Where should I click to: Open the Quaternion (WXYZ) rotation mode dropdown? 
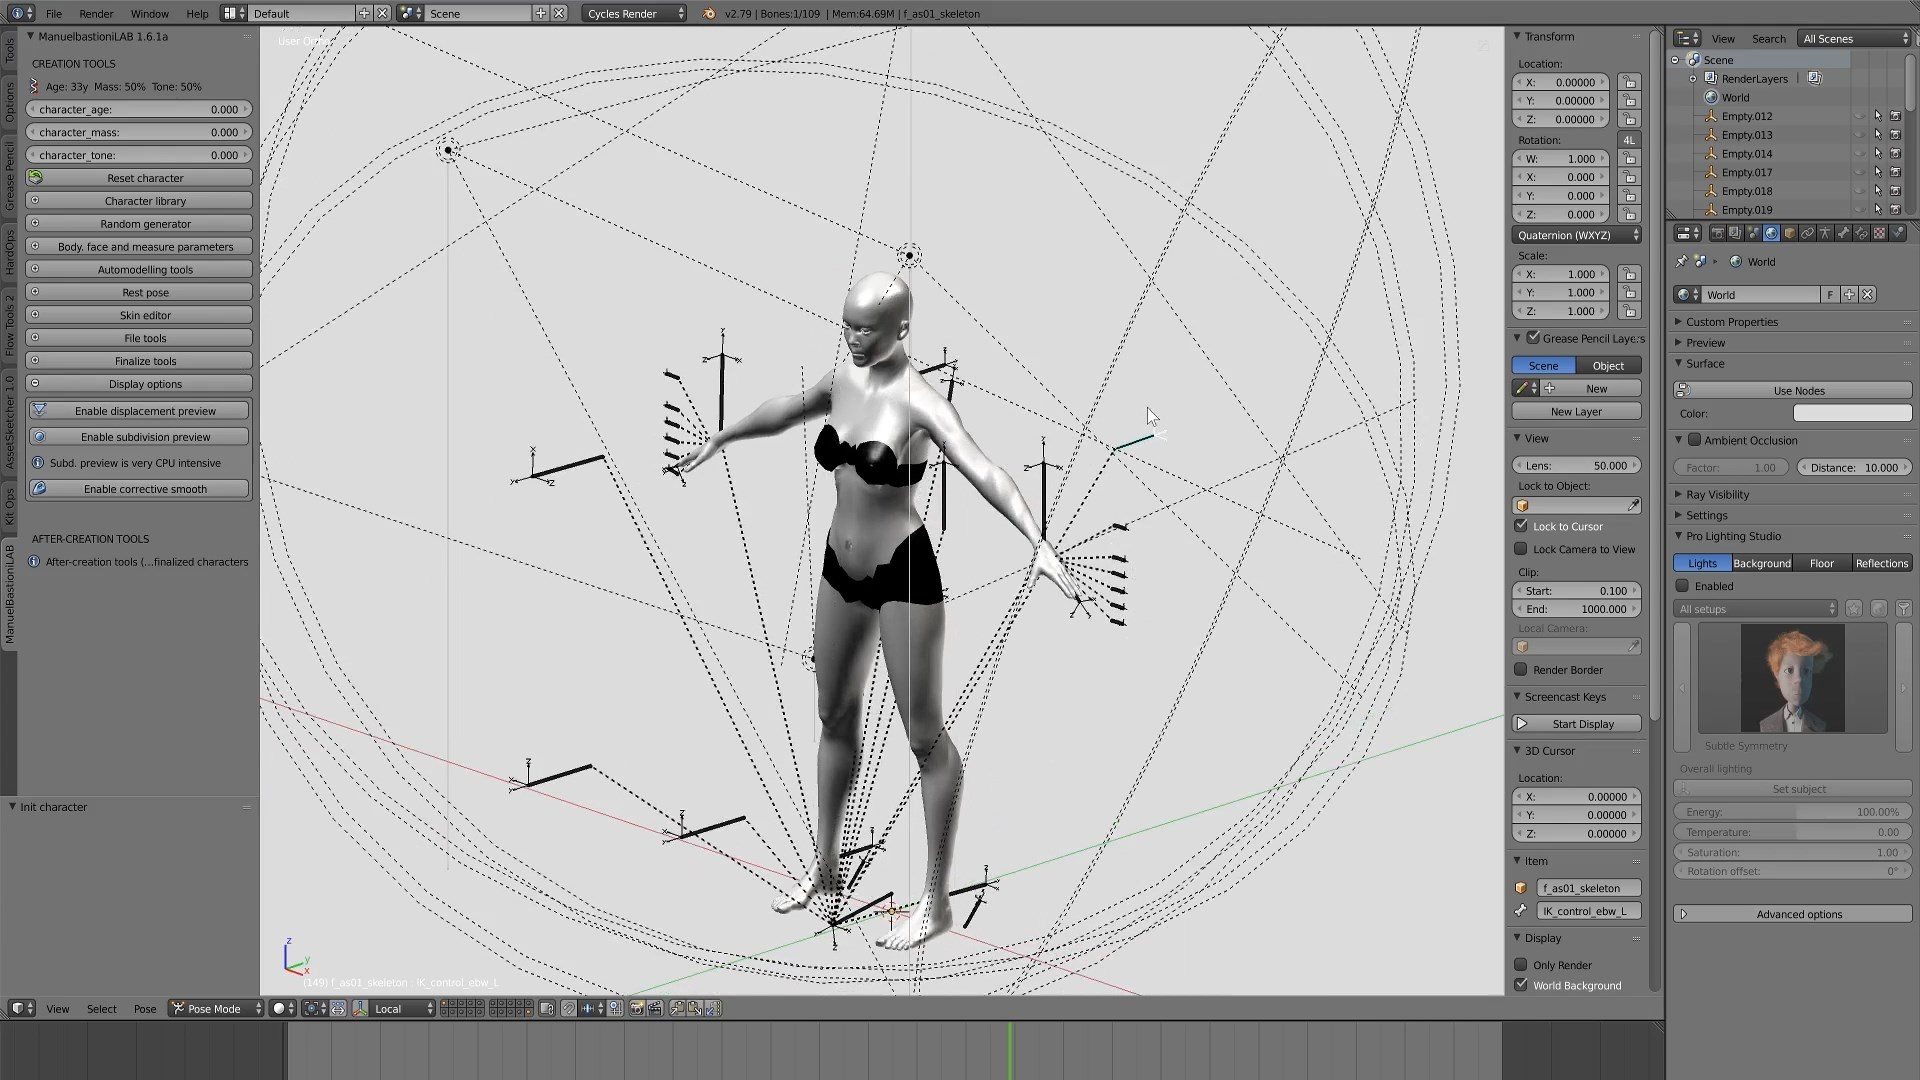1576,235
